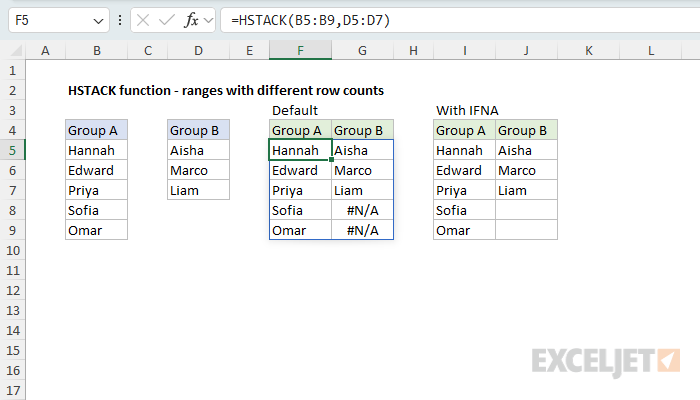Select #N/A cell in row 8
The image size is (700, 400).
coord(362,210)
